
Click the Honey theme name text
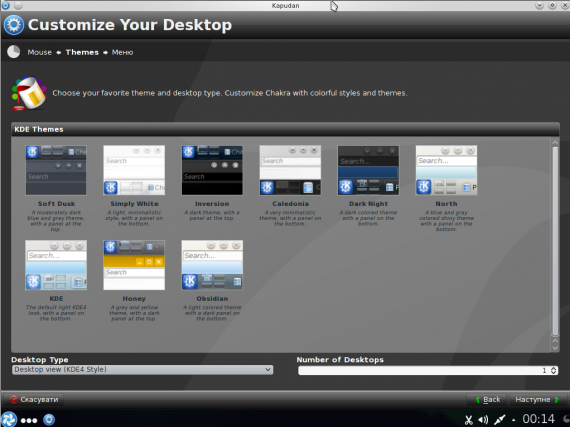click(x=134, y=299)
